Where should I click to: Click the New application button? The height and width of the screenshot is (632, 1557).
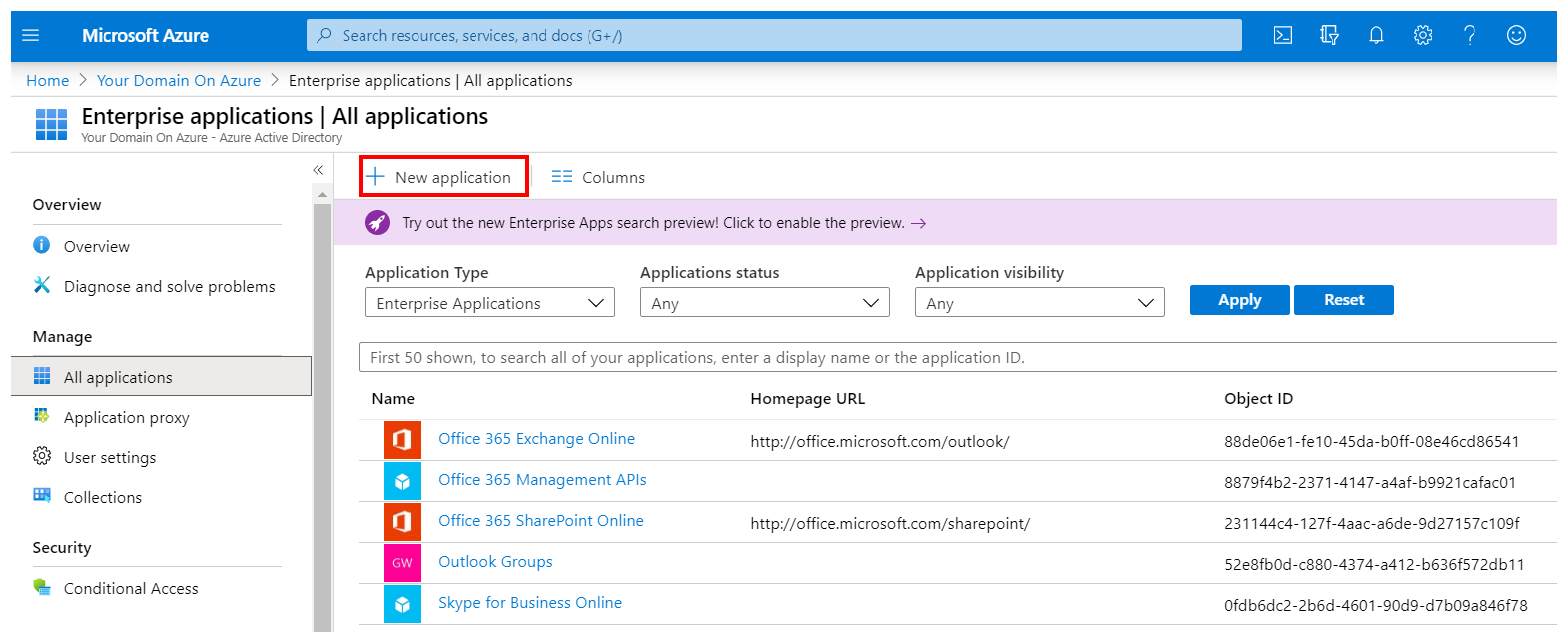click(443, 176)
